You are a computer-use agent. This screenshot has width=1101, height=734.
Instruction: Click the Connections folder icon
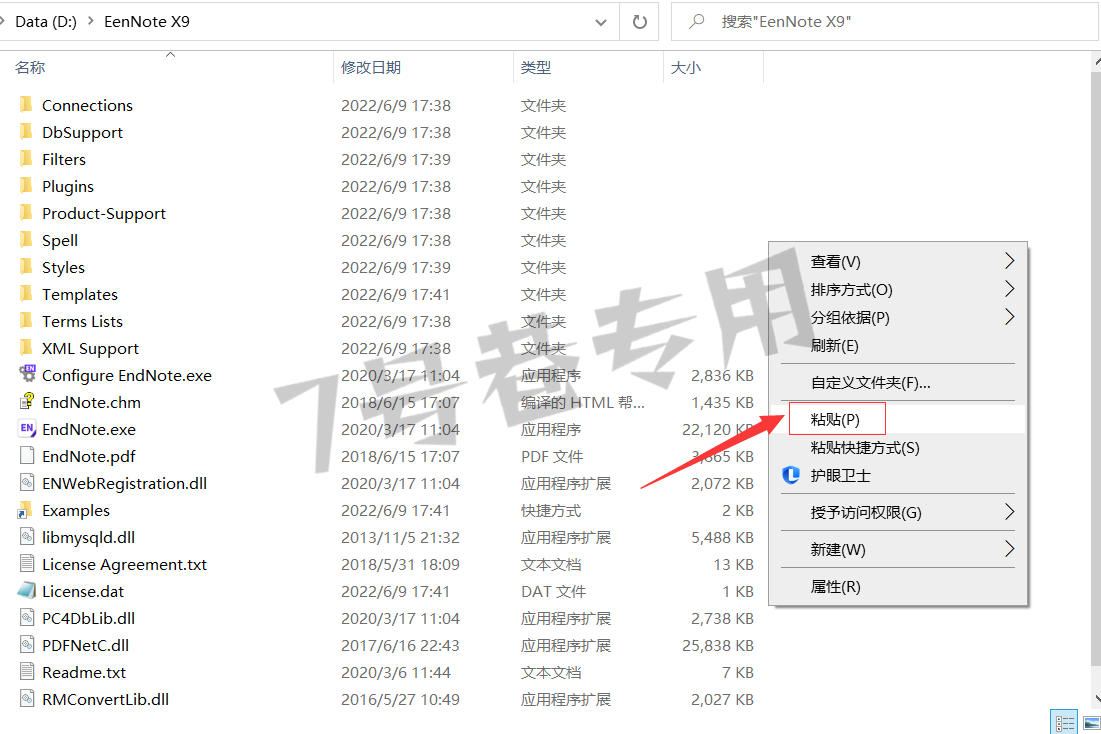coord(26,105)
